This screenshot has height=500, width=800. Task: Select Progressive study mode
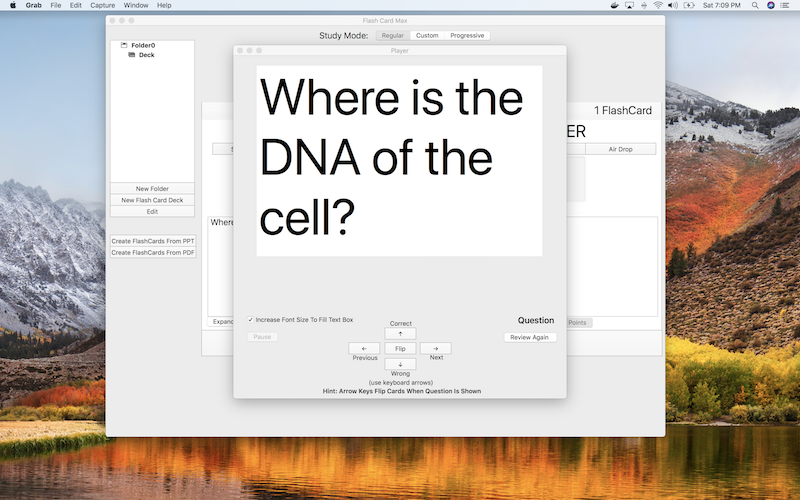coord(467,36)
